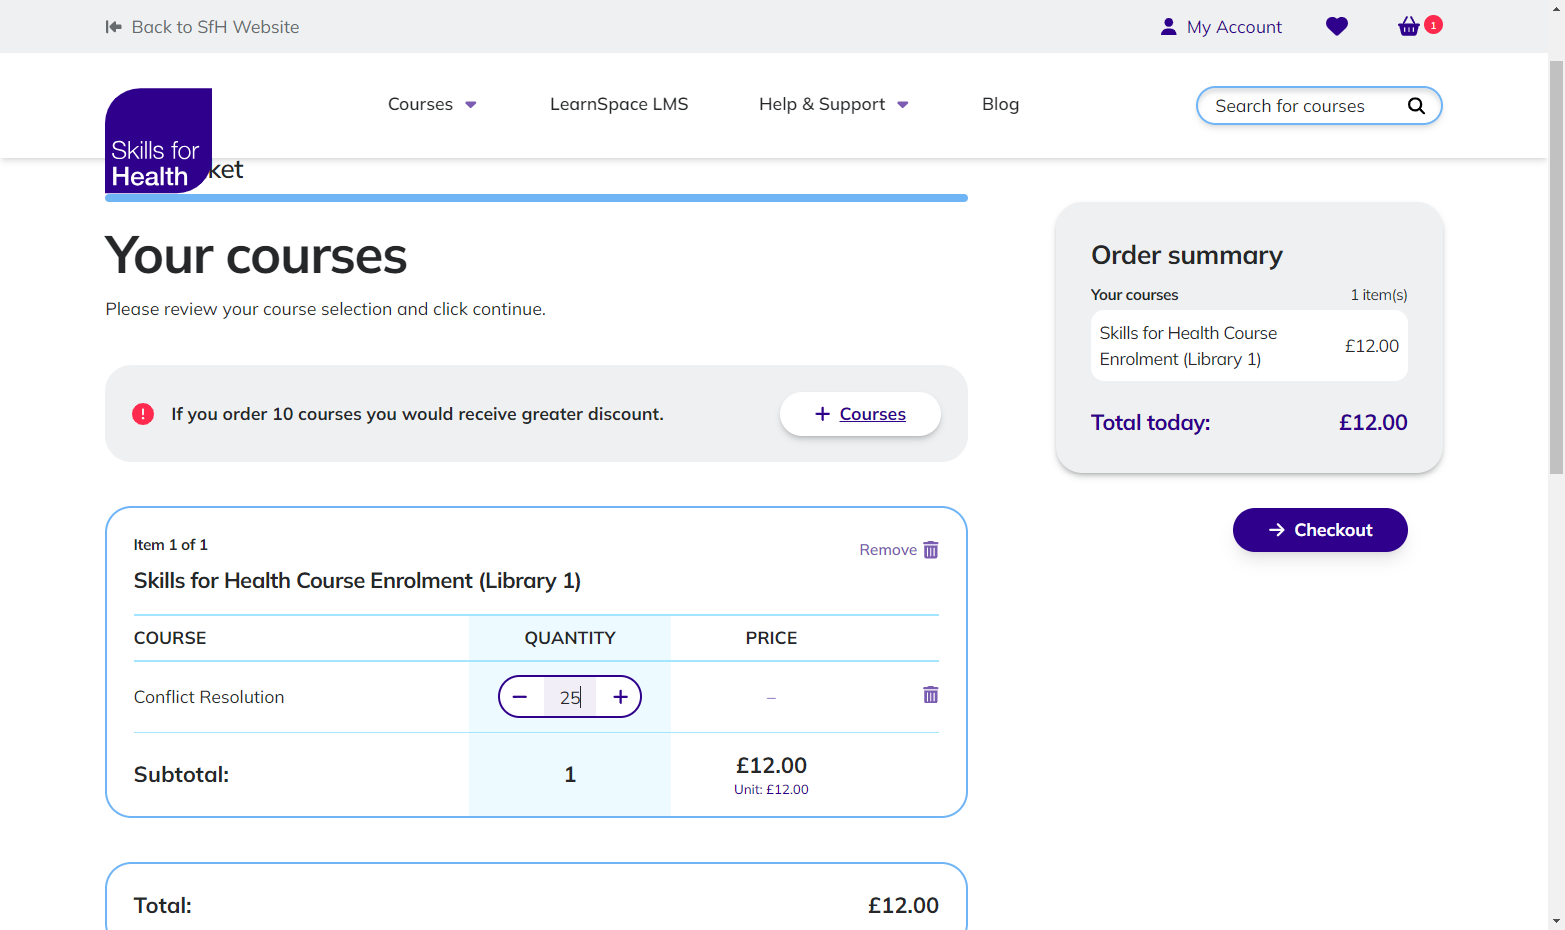Screen dimensions: 1565x930
Task: Click the Order summary course entry
Action: 1249,346
